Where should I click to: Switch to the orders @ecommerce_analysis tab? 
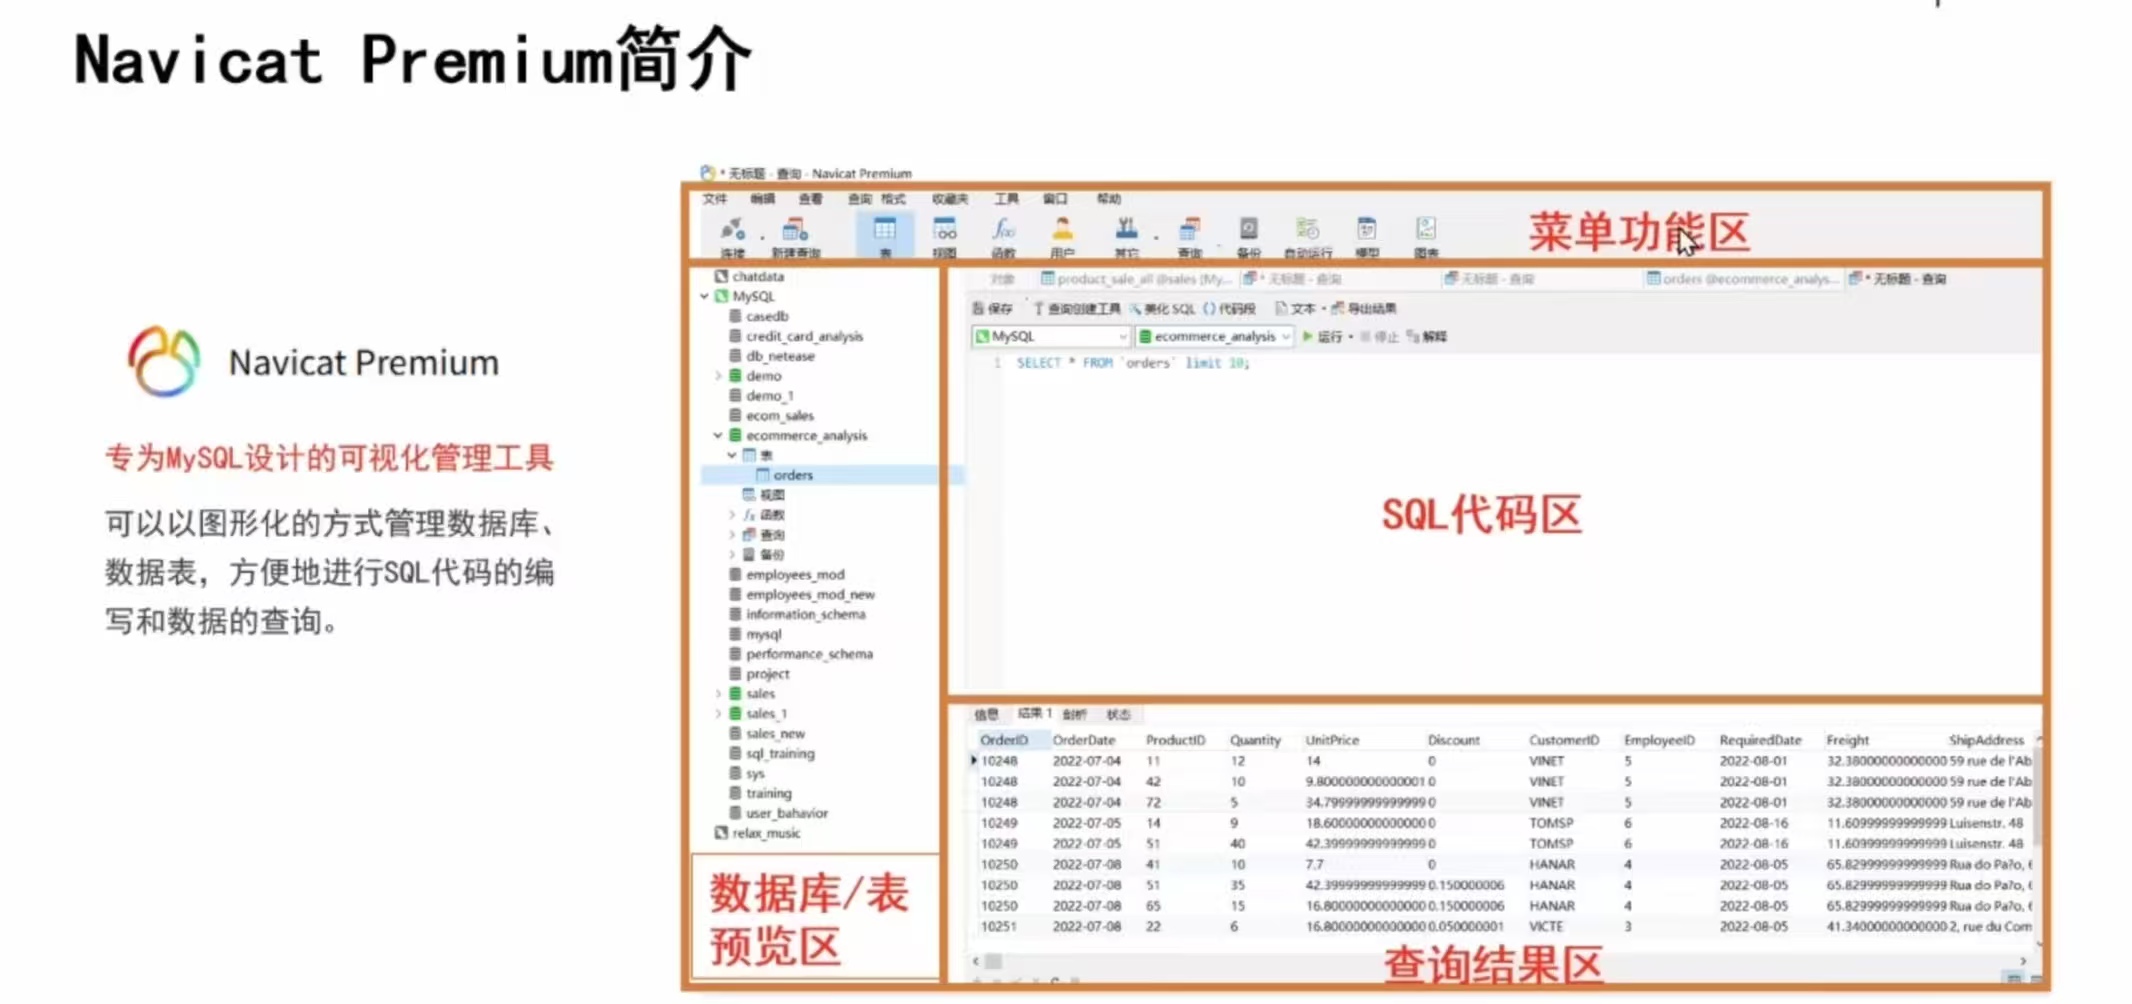pyautogui.click(x=1741, y=279)
